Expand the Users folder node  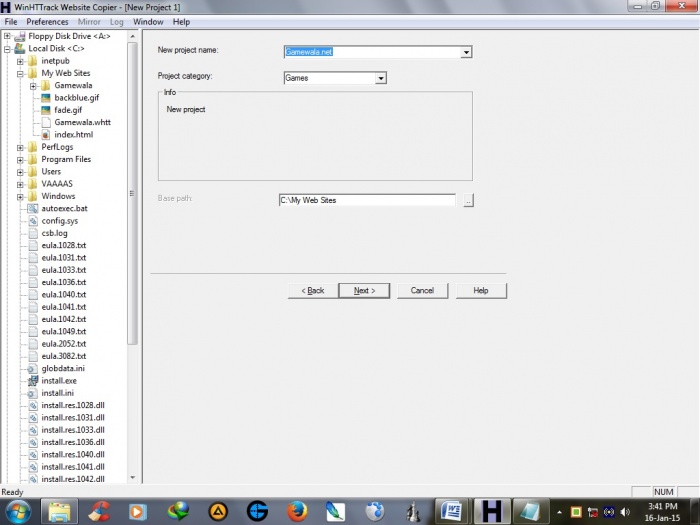pos(20,172)
